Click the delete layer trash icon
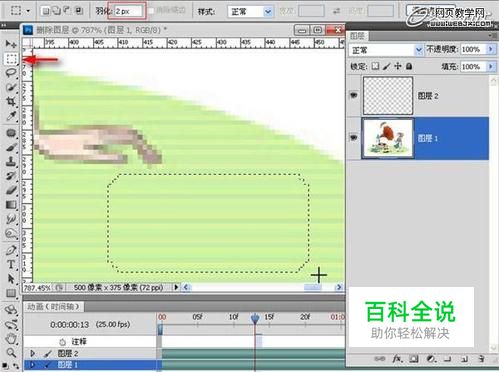Image resolution: width=499 pixels, height=372 pixels. click(x=481, y=359)
